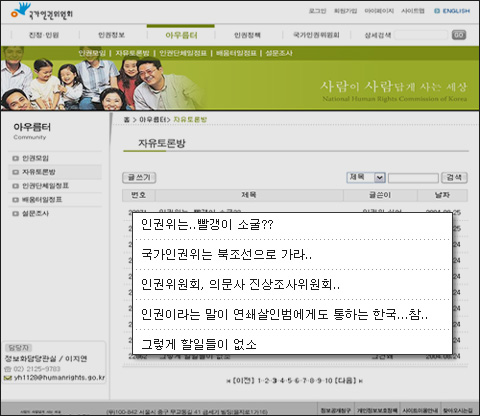The height and width of the screenshot is (416, 480).
Task: Jump to first page via pagination arrow icon
Action: [x=228, y=381]
